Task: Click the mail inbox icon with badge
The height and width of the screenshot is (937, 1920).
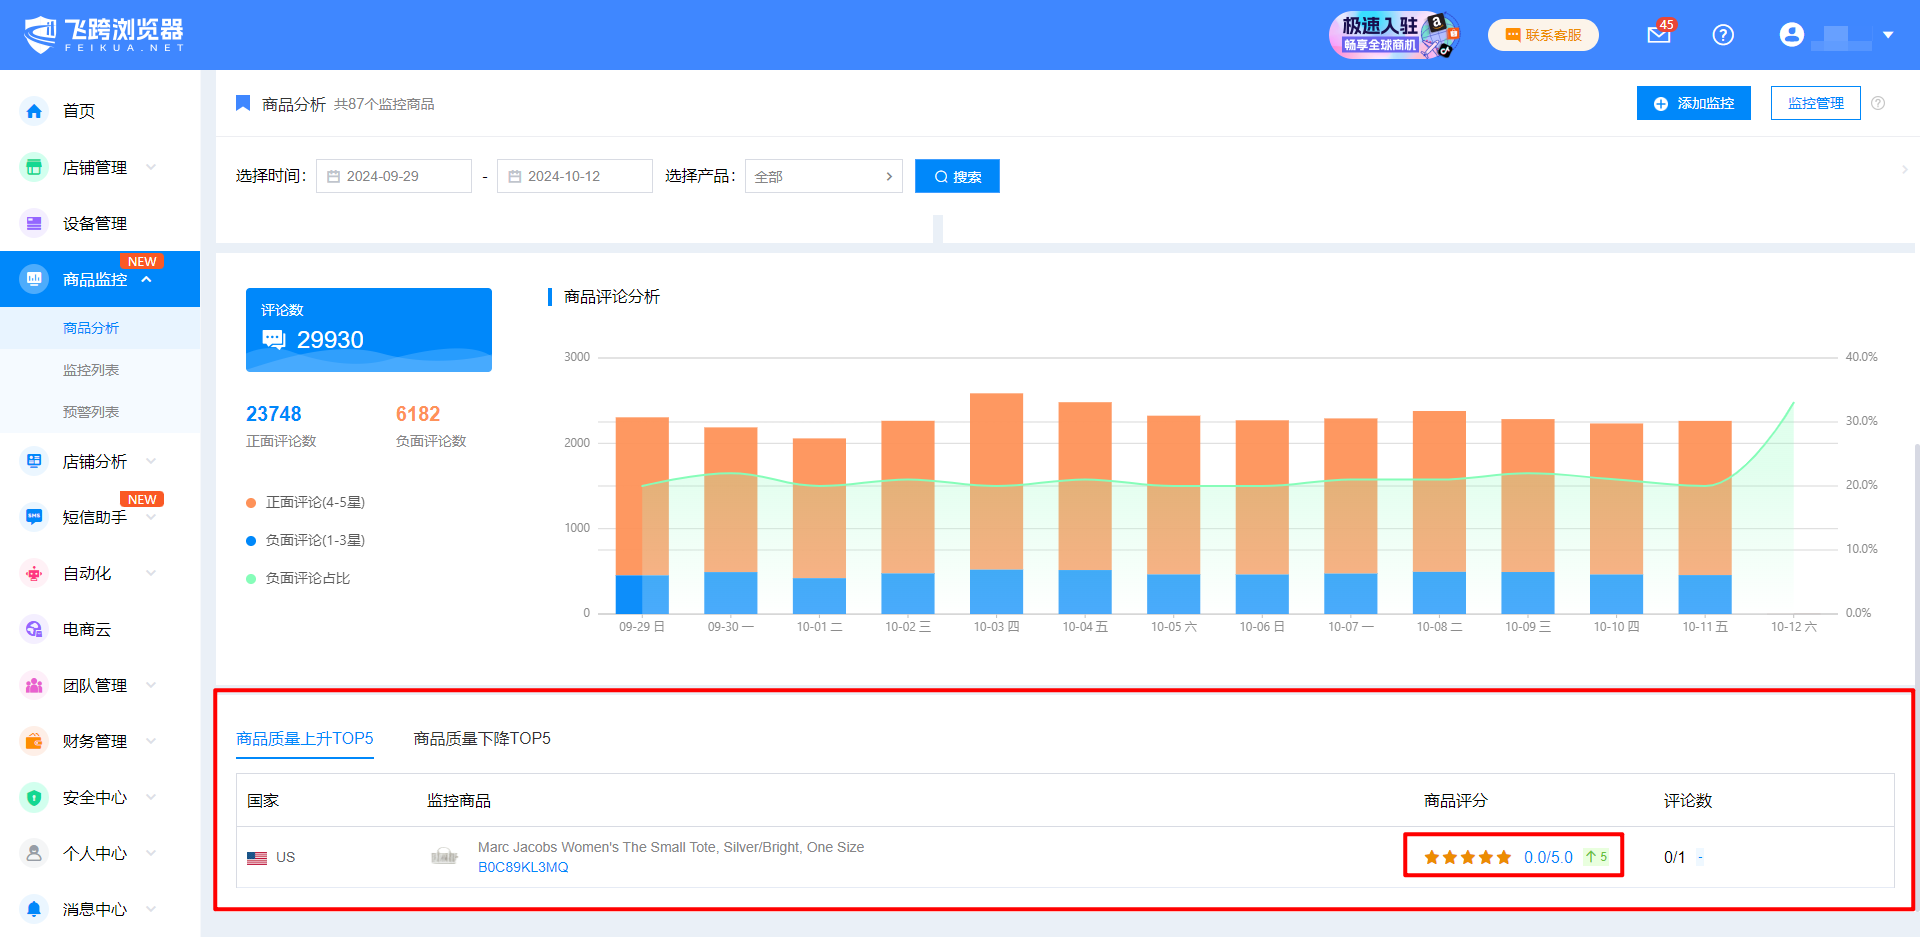Action: 1658,35
